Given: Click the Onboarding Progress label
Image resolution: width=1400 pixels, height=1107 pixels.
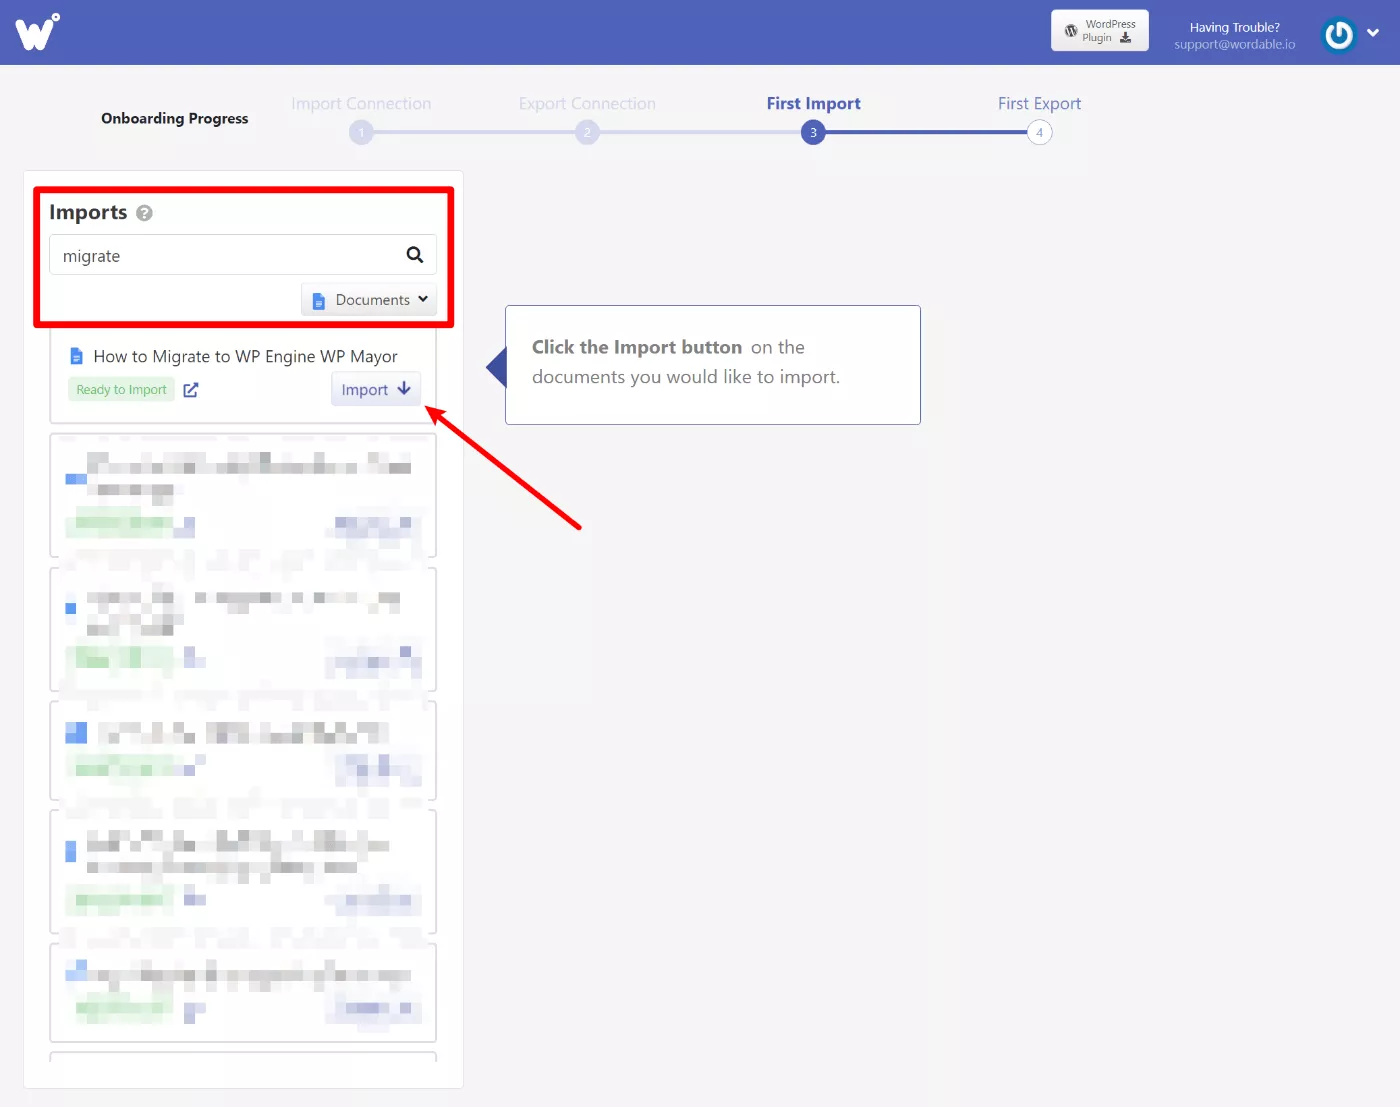Looking at the screenshot, I should point(175,118).
